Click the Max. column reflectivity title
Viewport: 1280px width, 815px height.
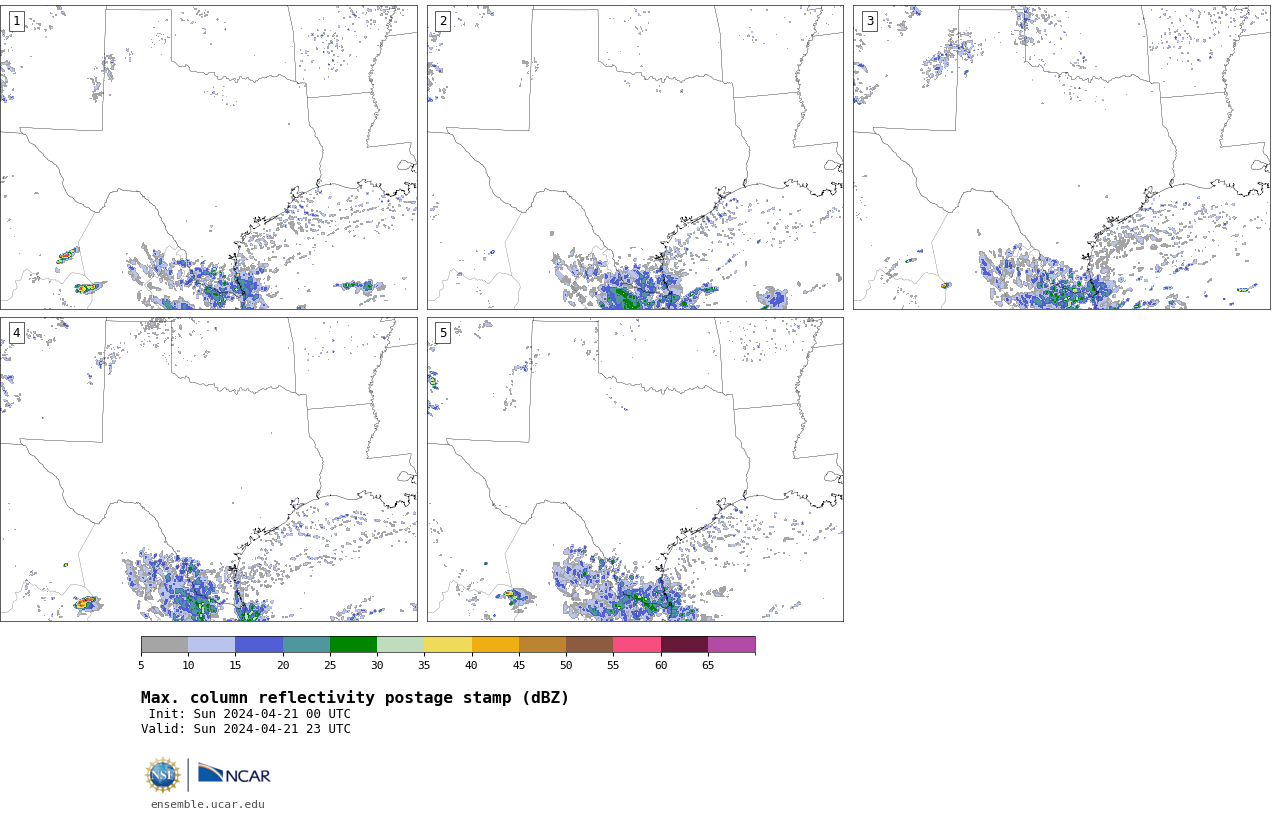click(x=355, y=698)
